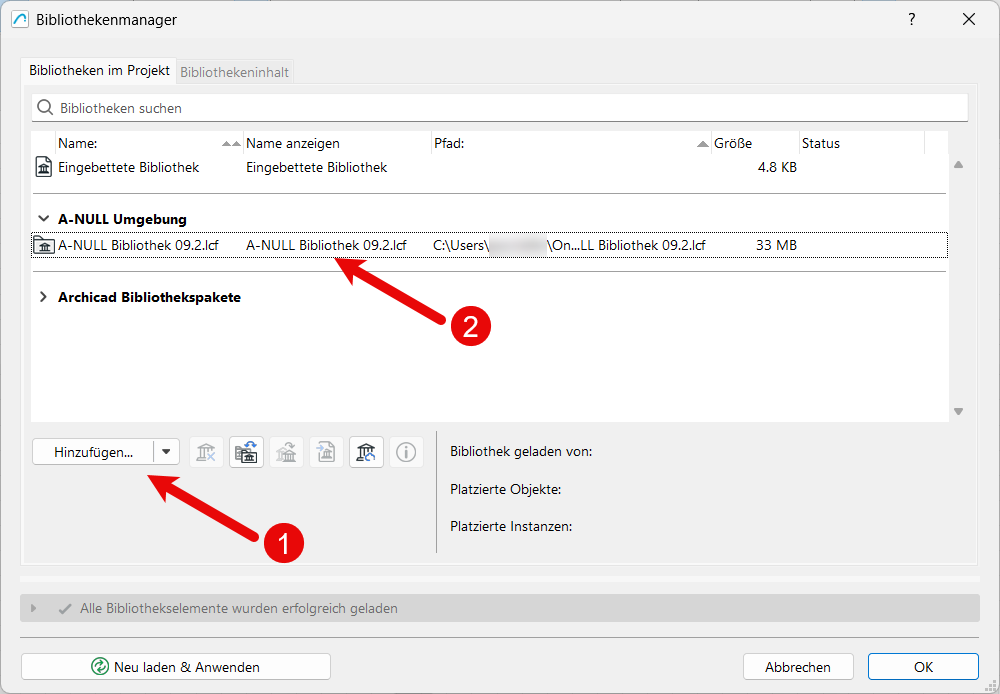The width and height of the screenshot is (1000, 694).
Task: Click the info icon in library toolbar
Action: [x=406, y=452]
